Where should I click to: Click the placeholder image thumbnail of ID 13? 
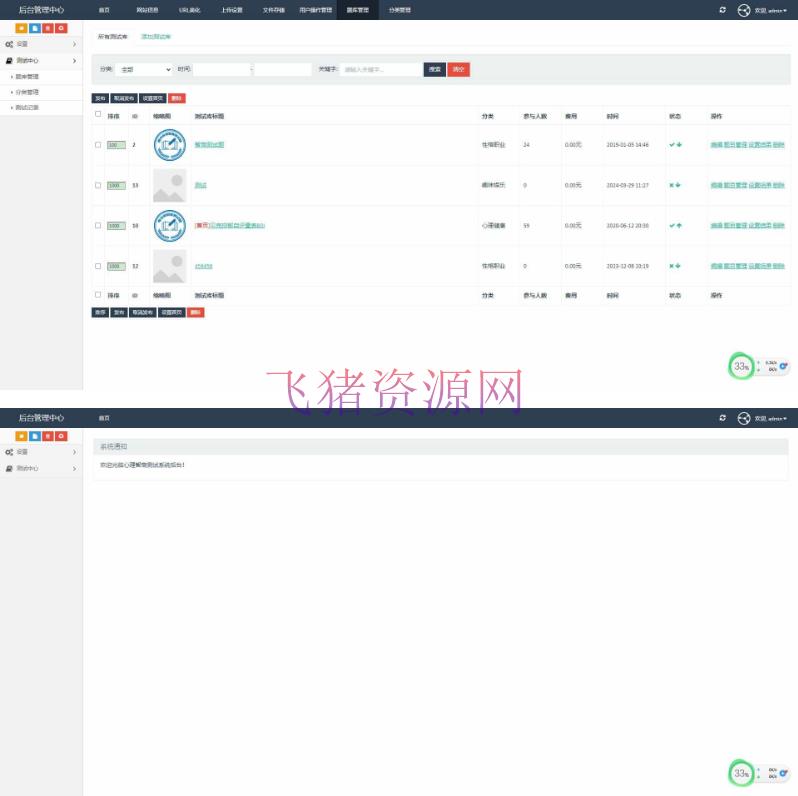click(169, 185)
